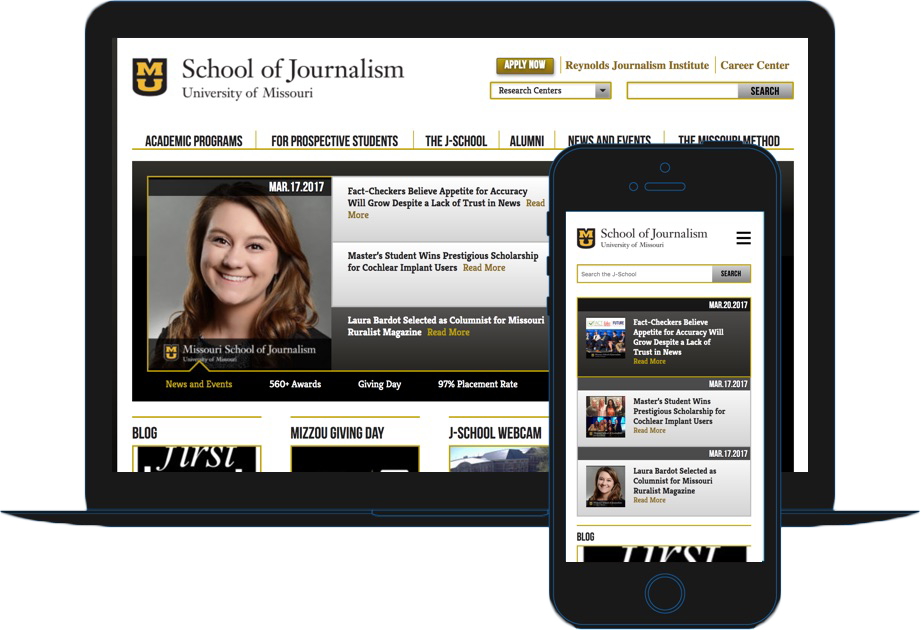Screen dimensions: 920x630
Task: Switch to the 97% Placement Rate tab
Action: [x=478, y=384]
